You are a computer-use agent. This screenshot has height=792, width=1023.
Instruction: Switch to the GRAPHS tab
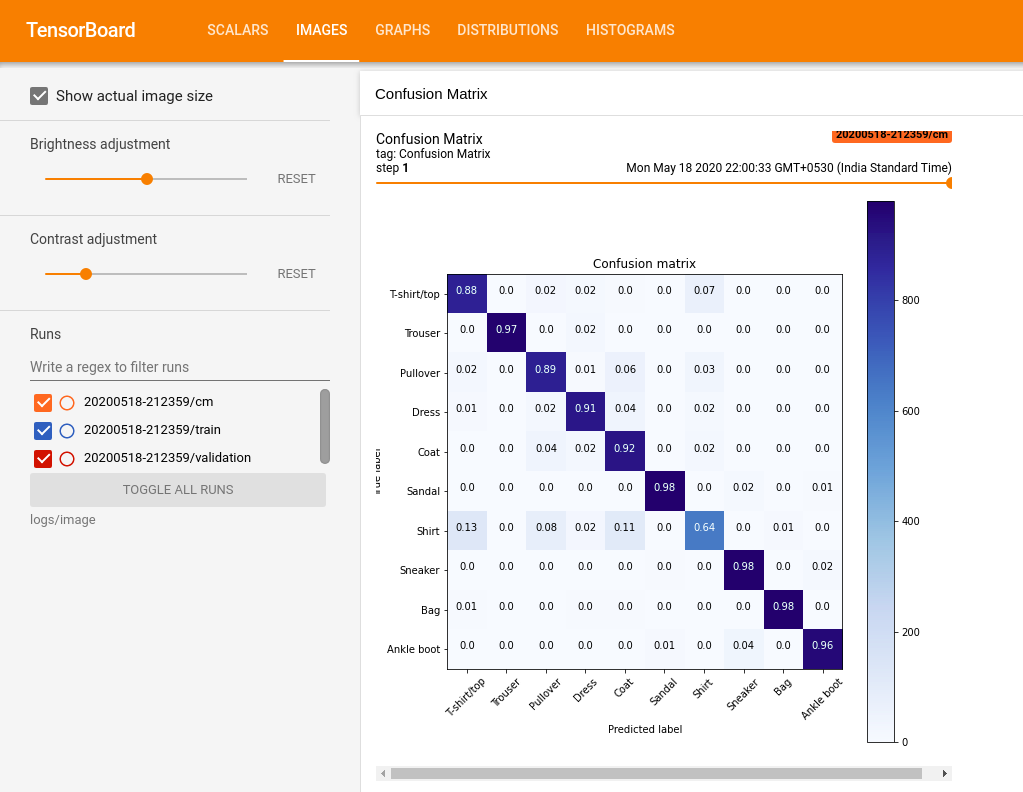(403, 30)
